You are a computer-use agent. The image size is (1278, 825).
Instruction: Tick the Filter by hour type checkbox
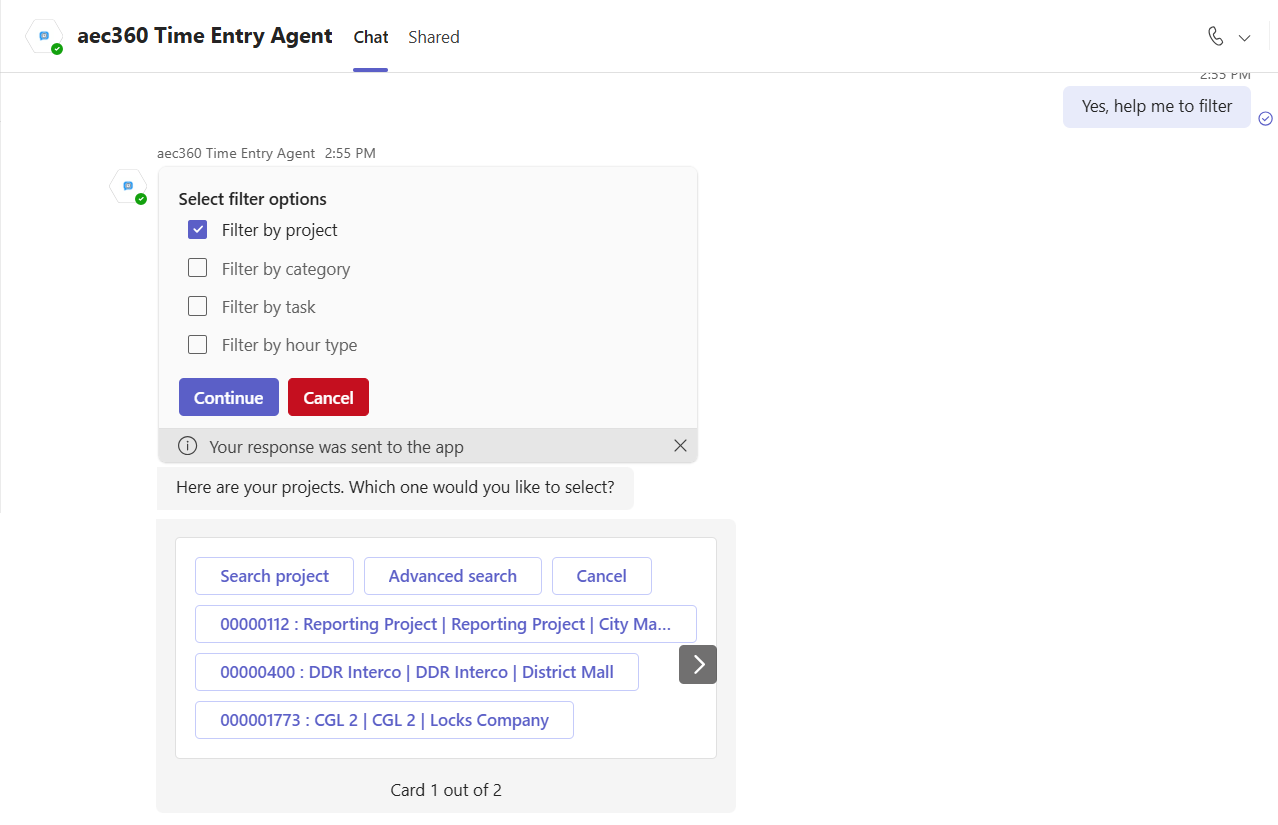click(198, 344)
